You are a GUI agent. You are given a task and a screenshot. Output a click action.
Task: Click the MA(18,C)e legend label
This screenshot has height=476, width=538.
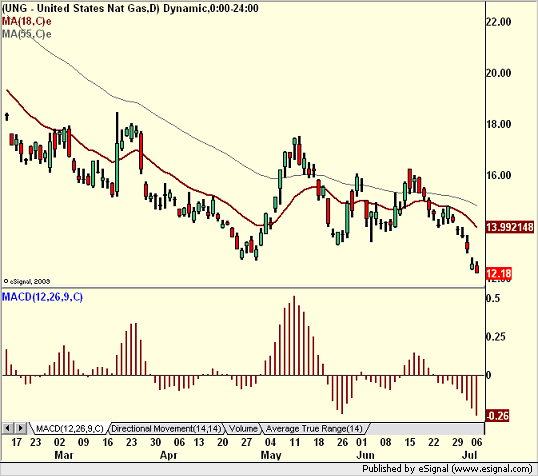click(x=27, y=21)
